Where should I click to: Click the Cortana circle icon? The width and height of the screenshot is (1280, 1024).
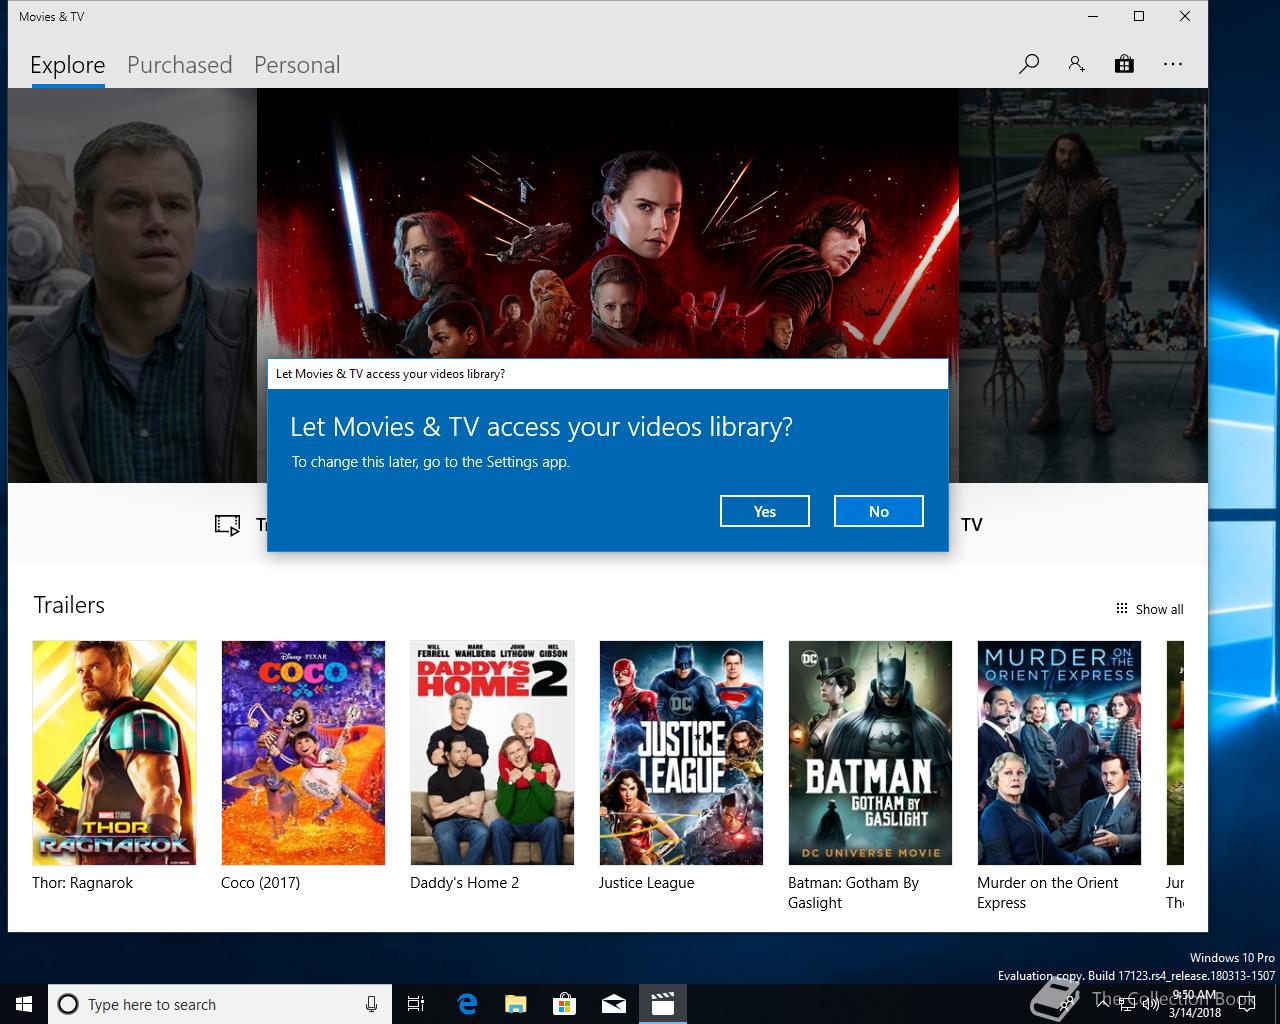(x=68, y=1004)
